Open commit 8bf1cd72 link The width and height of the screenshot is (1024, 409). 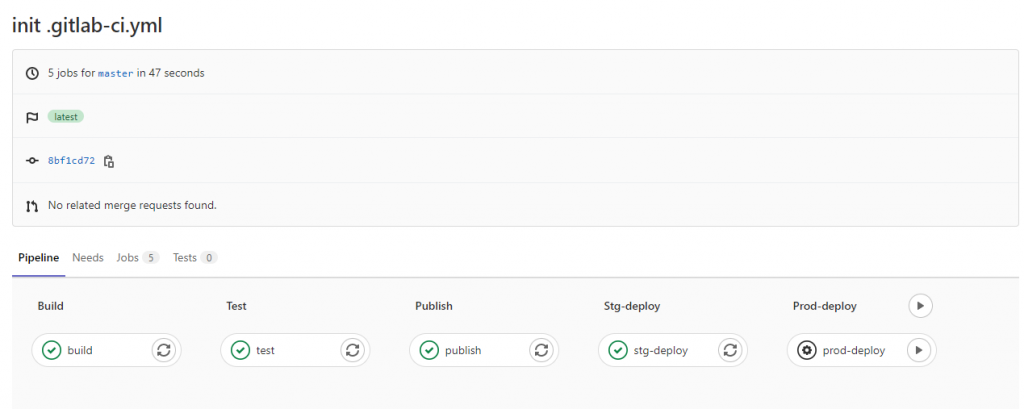pyautogui.click(x=72, y=161)
